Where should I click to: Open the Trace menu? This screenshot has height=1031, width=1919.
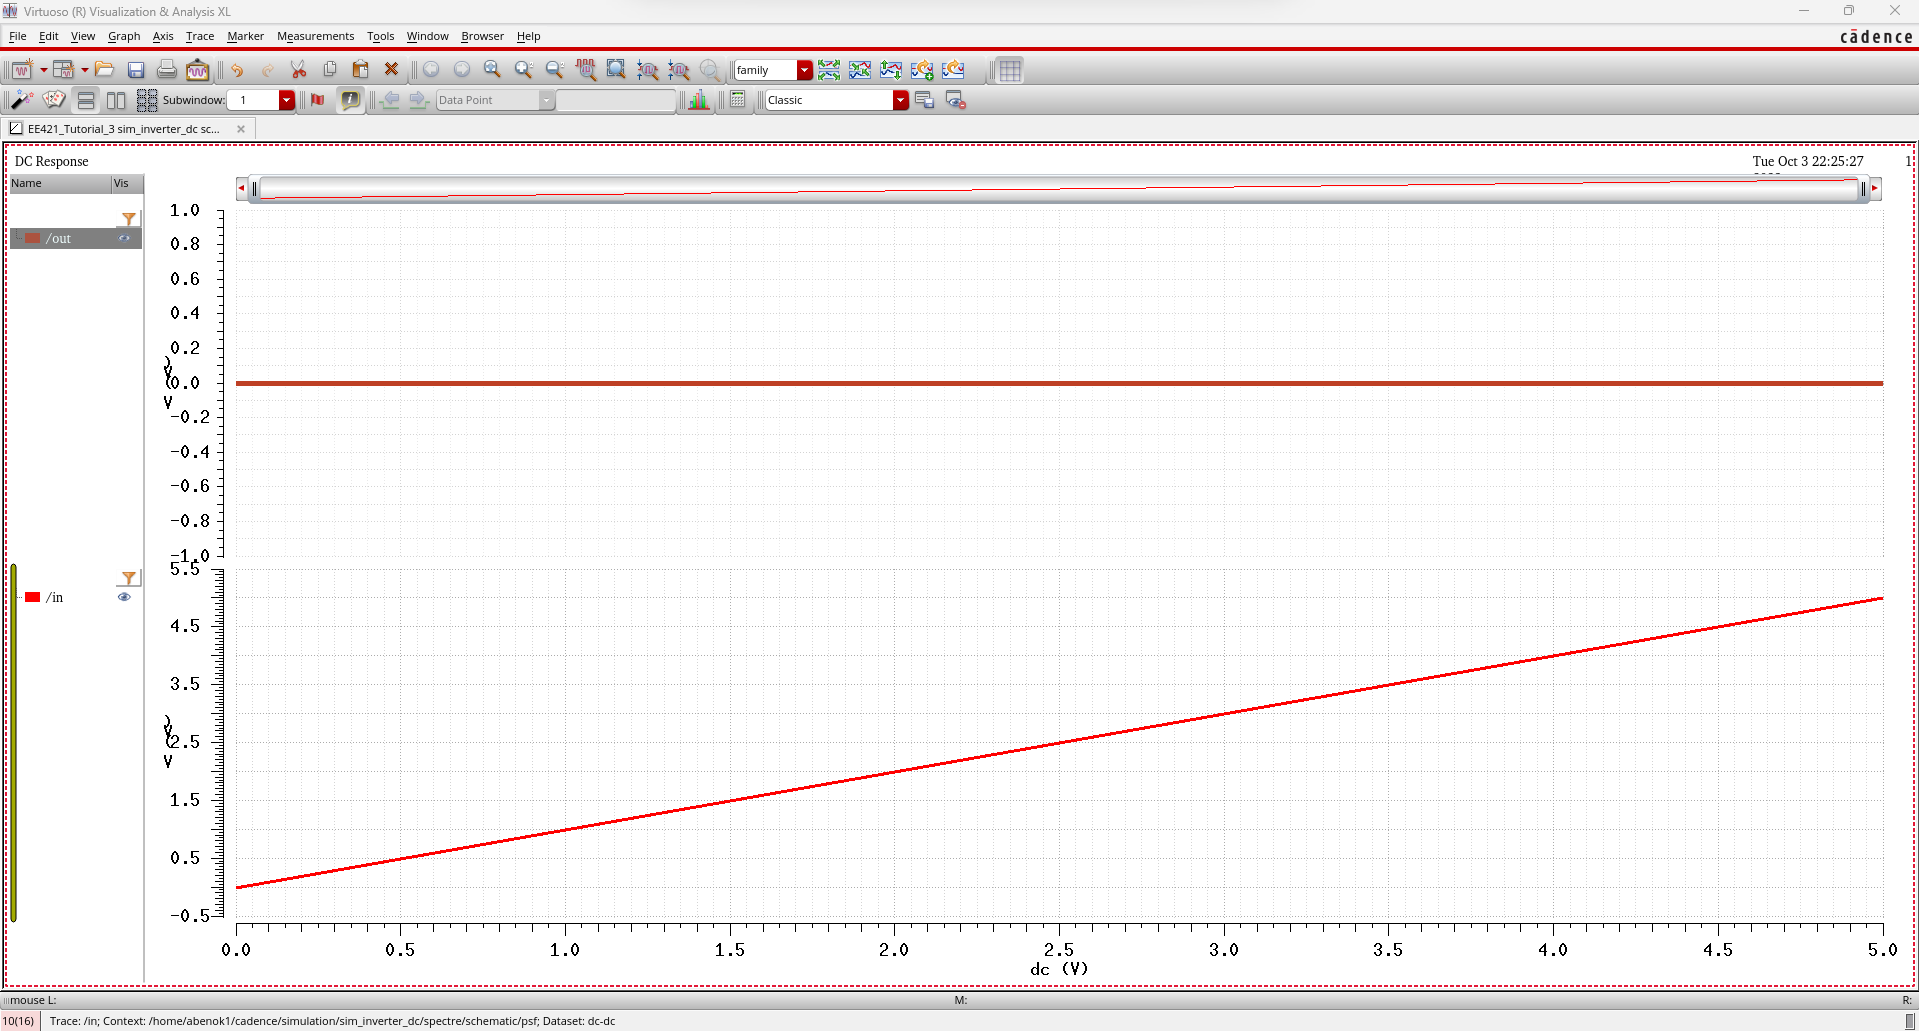pyautogui.click(x=200, y=36)
